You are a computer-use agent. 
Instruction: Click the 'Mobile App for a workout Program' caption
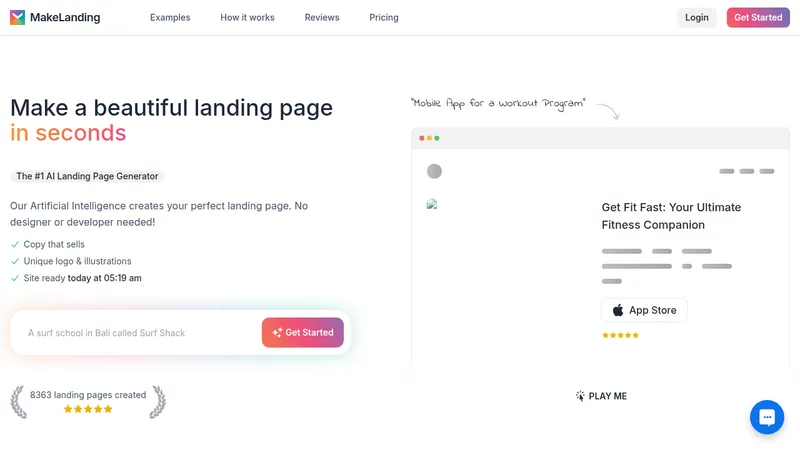tap(498, 103)
